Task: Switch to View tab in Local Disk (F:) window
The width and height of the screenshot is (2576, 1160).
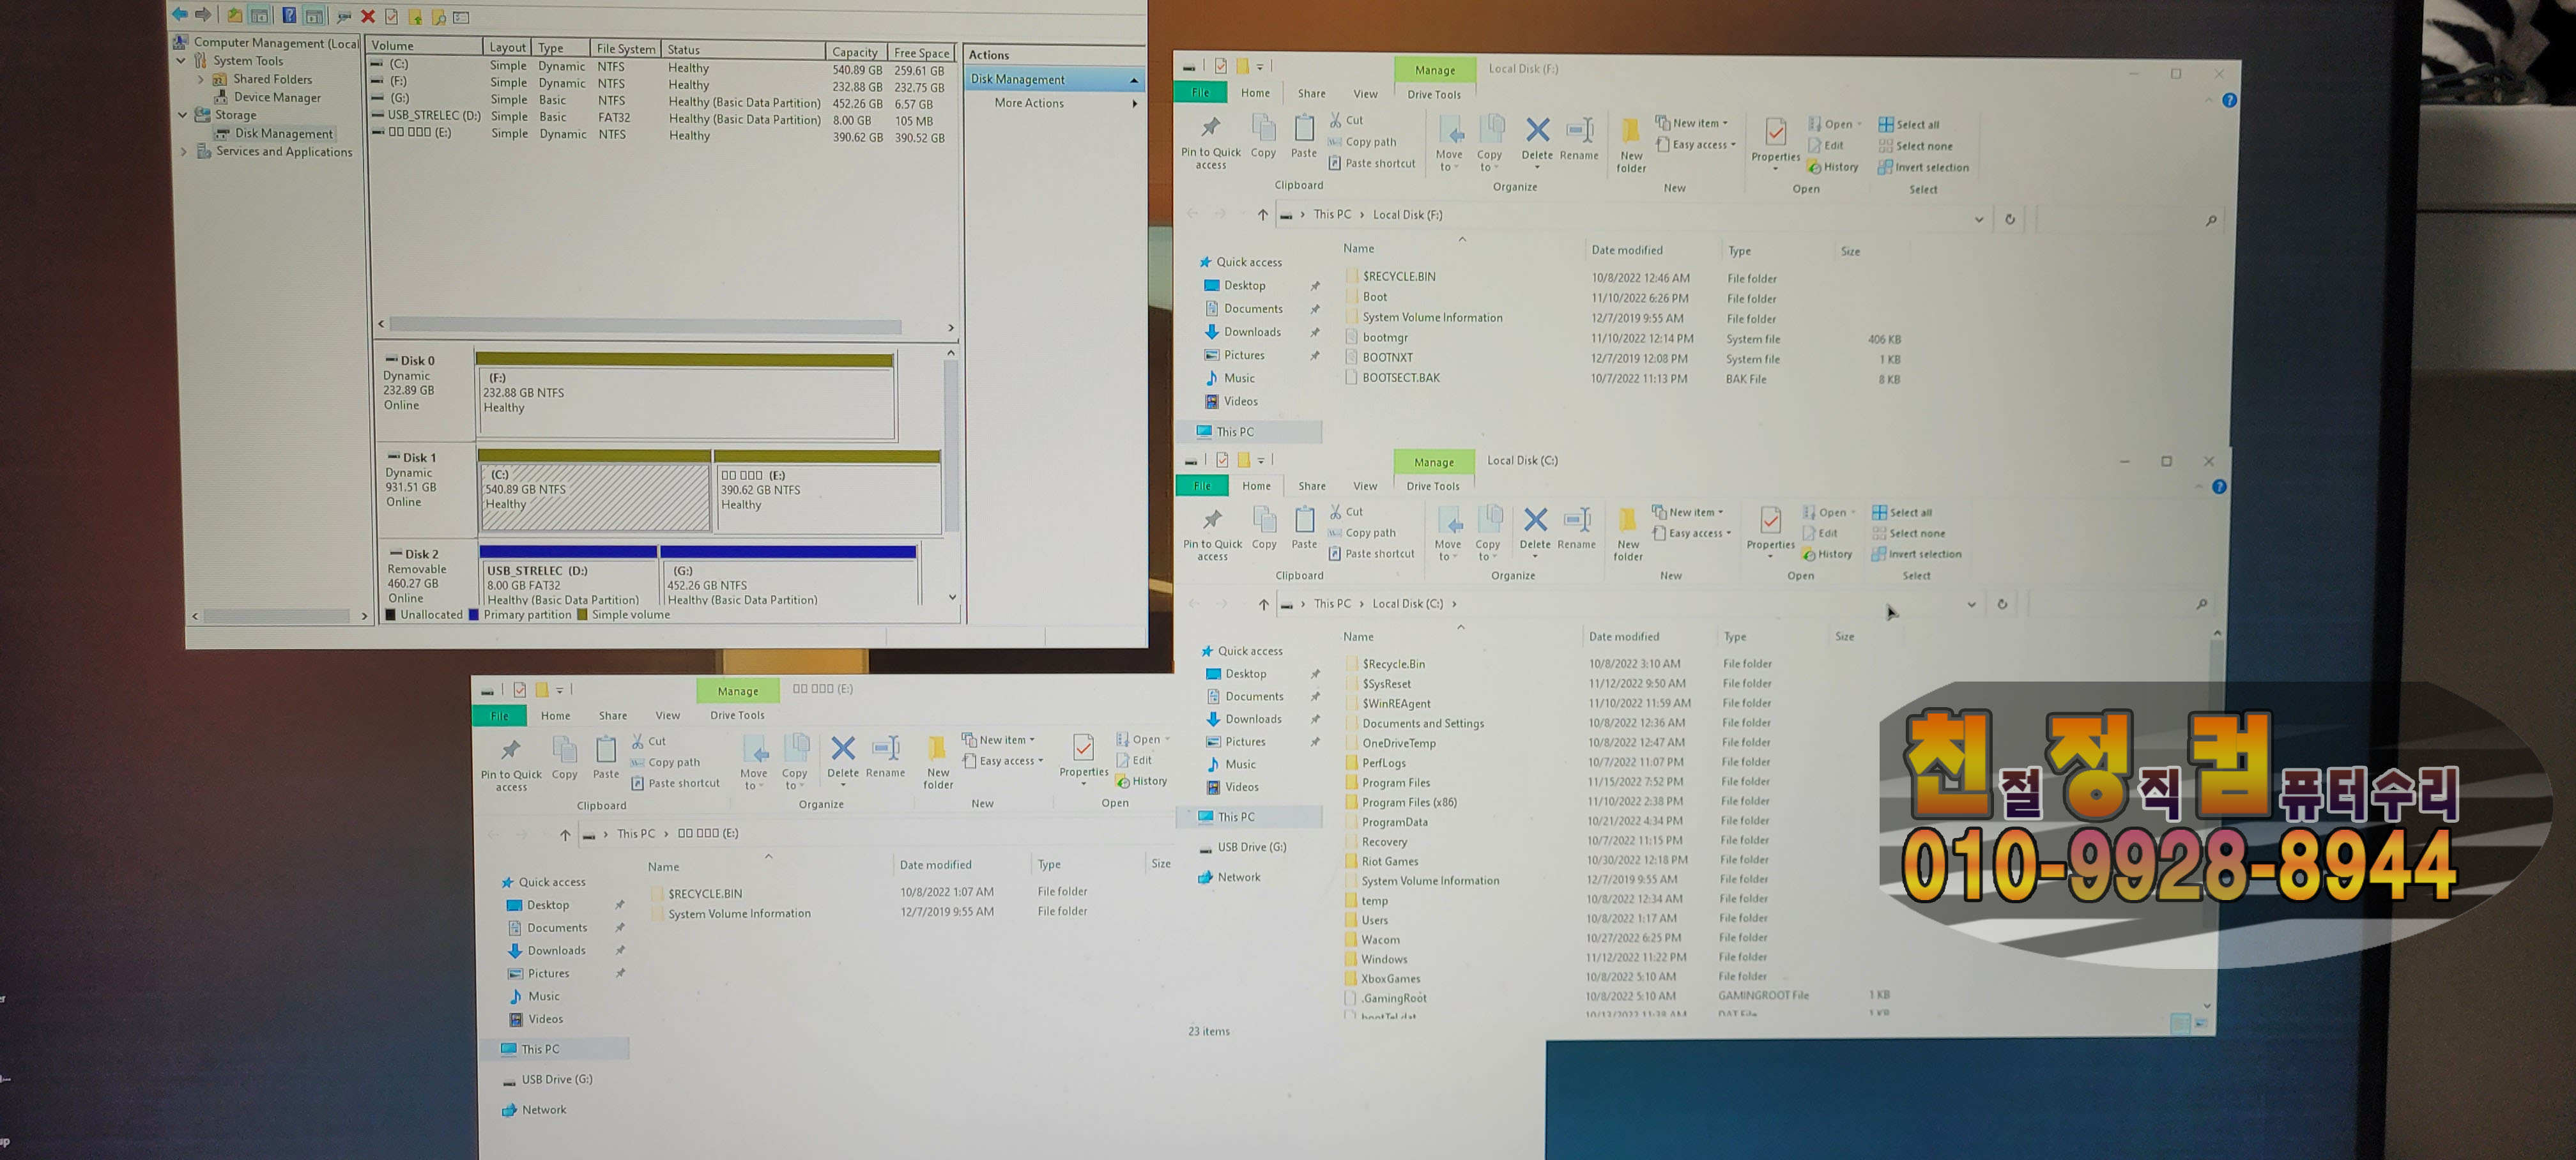Action: click(x=1365, y=94)
